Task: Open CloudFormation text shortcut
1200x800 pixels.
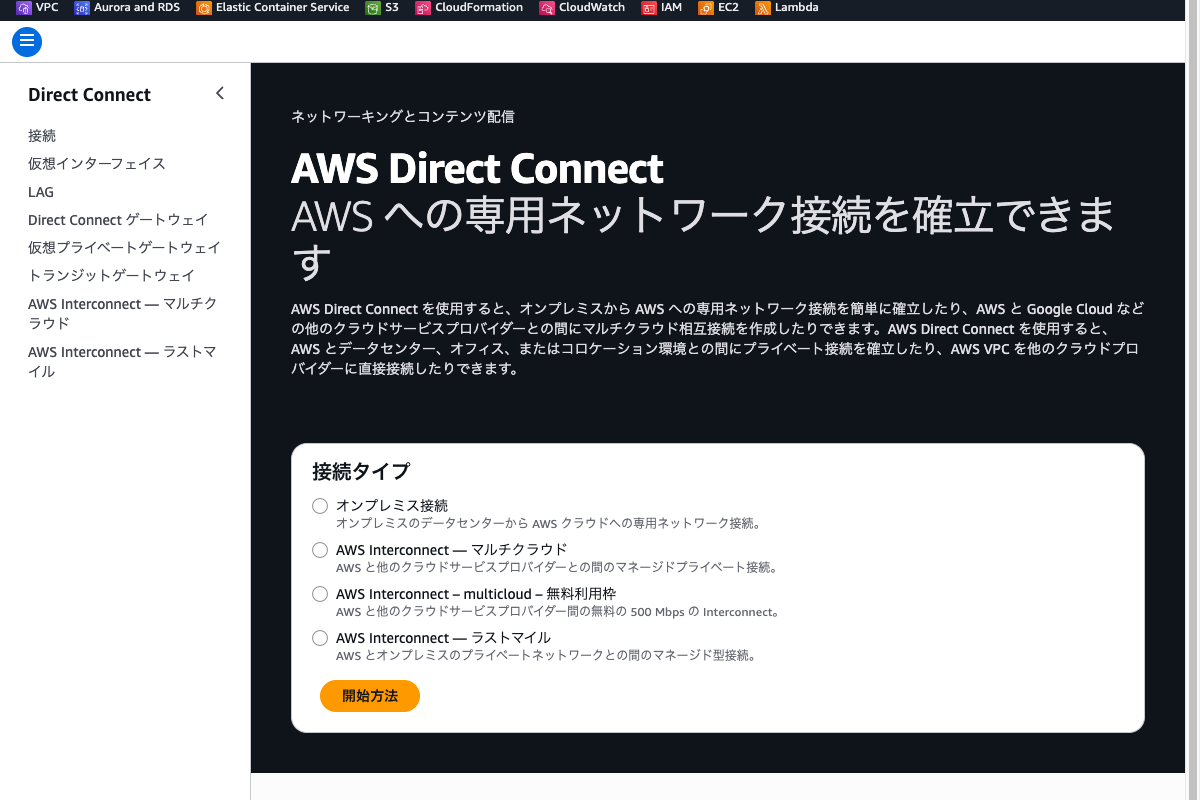Action: point(479,8)
